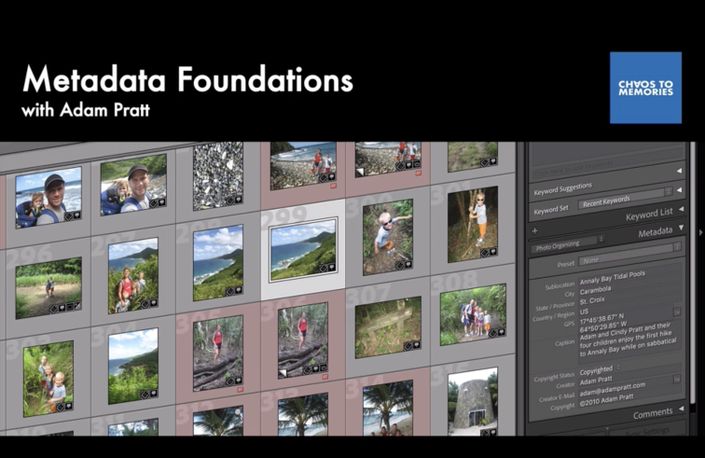705x458 pixels.
Task: Select thumbnail 298 coast landscape
Action: (218, 263)
